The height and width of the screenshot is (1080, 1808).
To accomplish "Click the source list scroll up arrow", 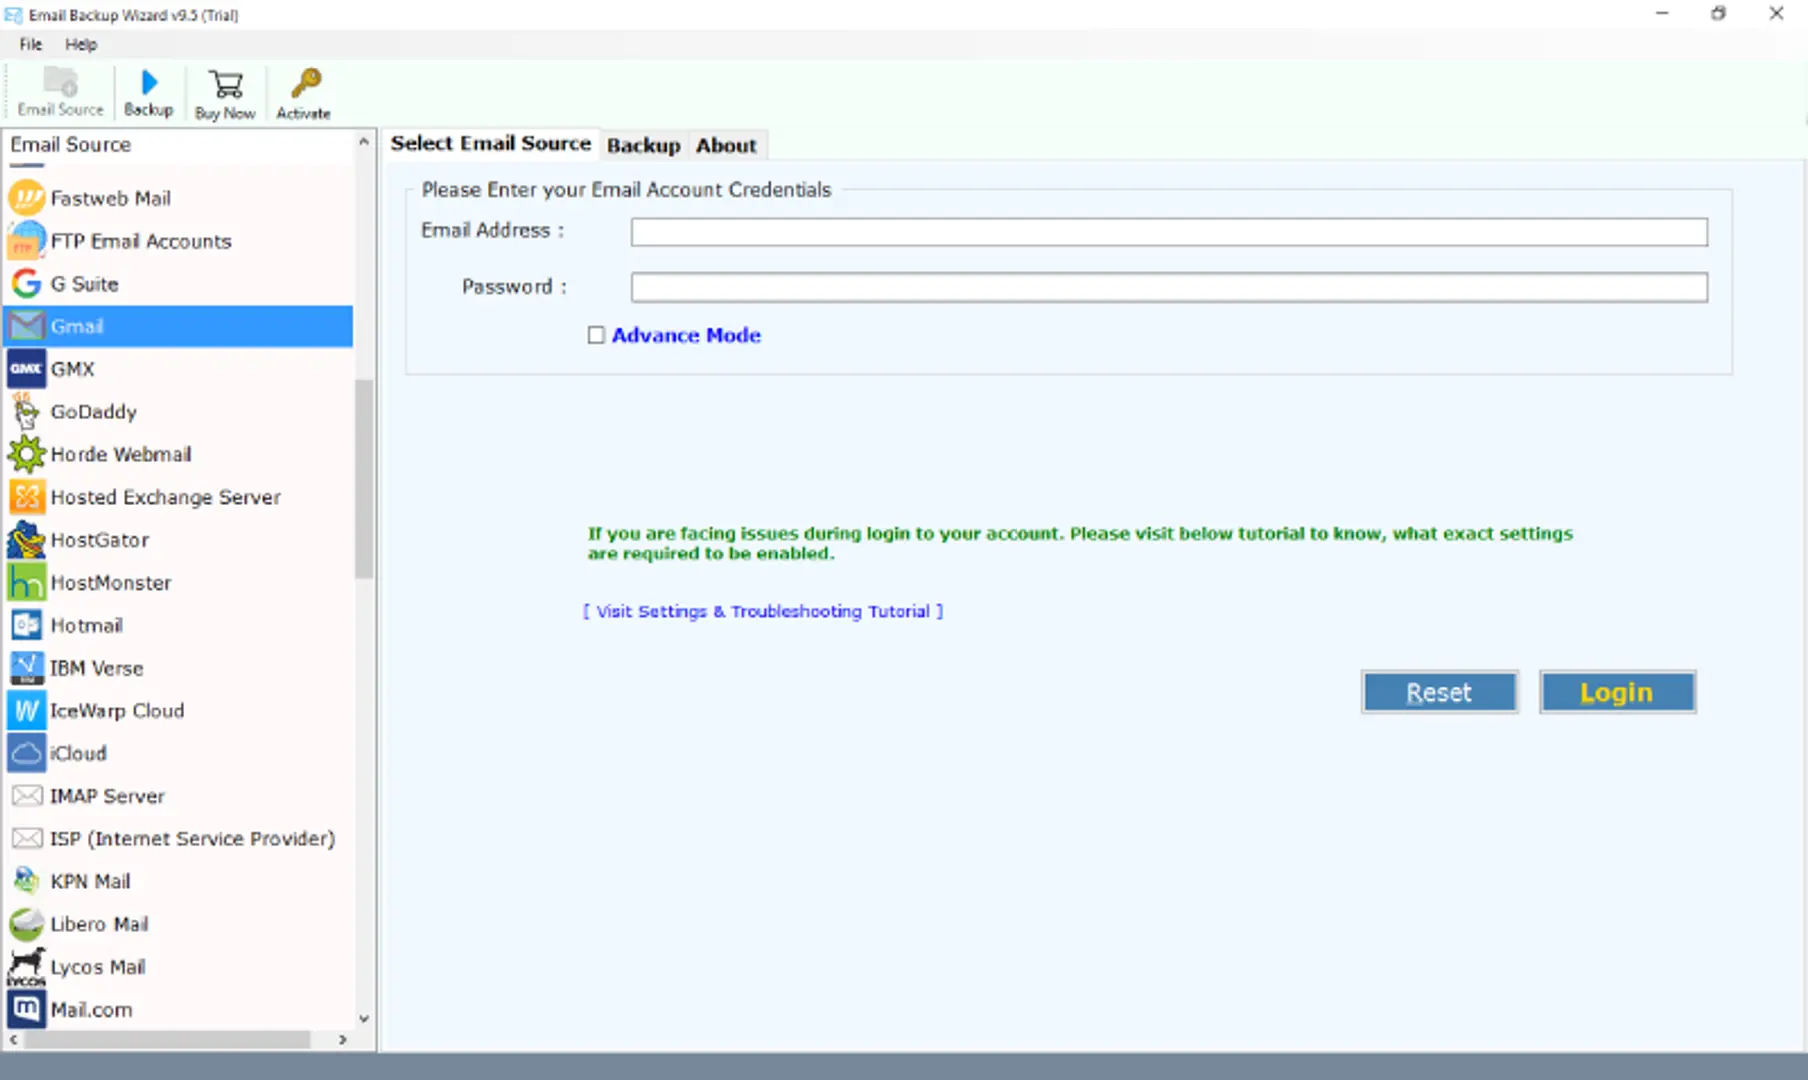I will pos(364,142).
